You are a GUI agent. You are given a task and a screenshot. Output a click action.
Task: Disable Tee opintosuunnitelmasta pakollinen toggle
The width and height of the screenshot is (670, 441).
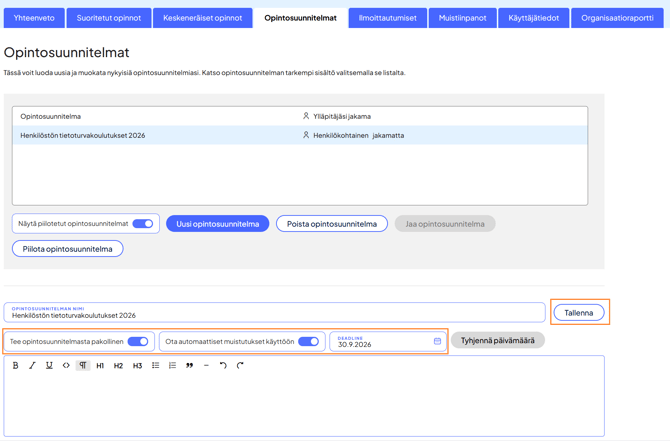point(138,342)
